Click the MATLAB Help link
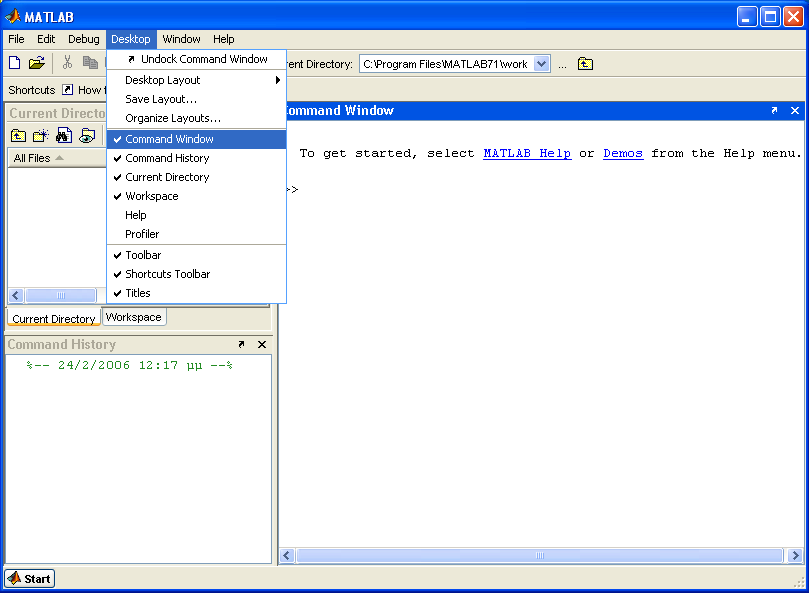Image resolution: width=809 pixels, height=593 pixels. [527, 153]
